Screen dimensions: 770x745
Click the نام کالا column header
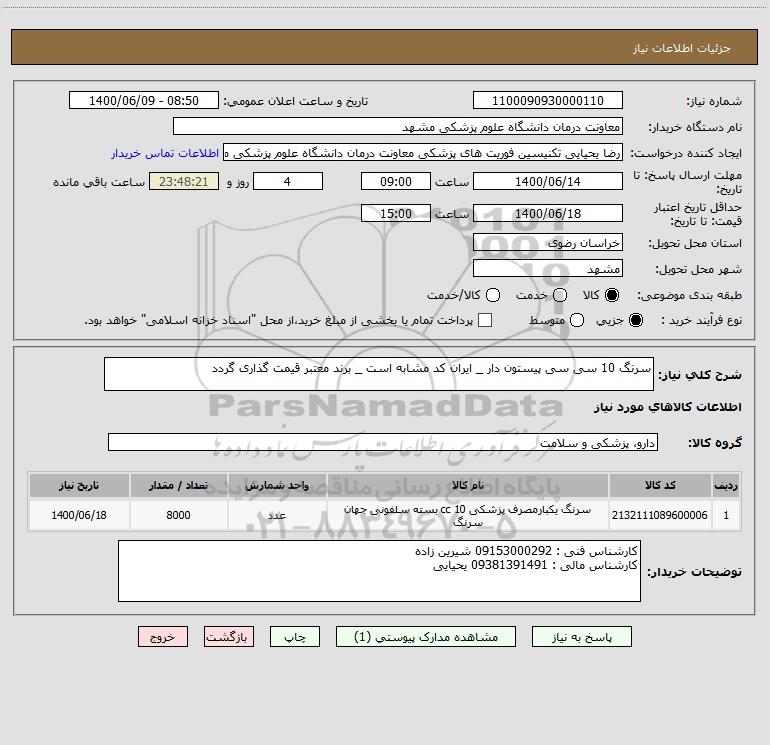pos(468,485)
